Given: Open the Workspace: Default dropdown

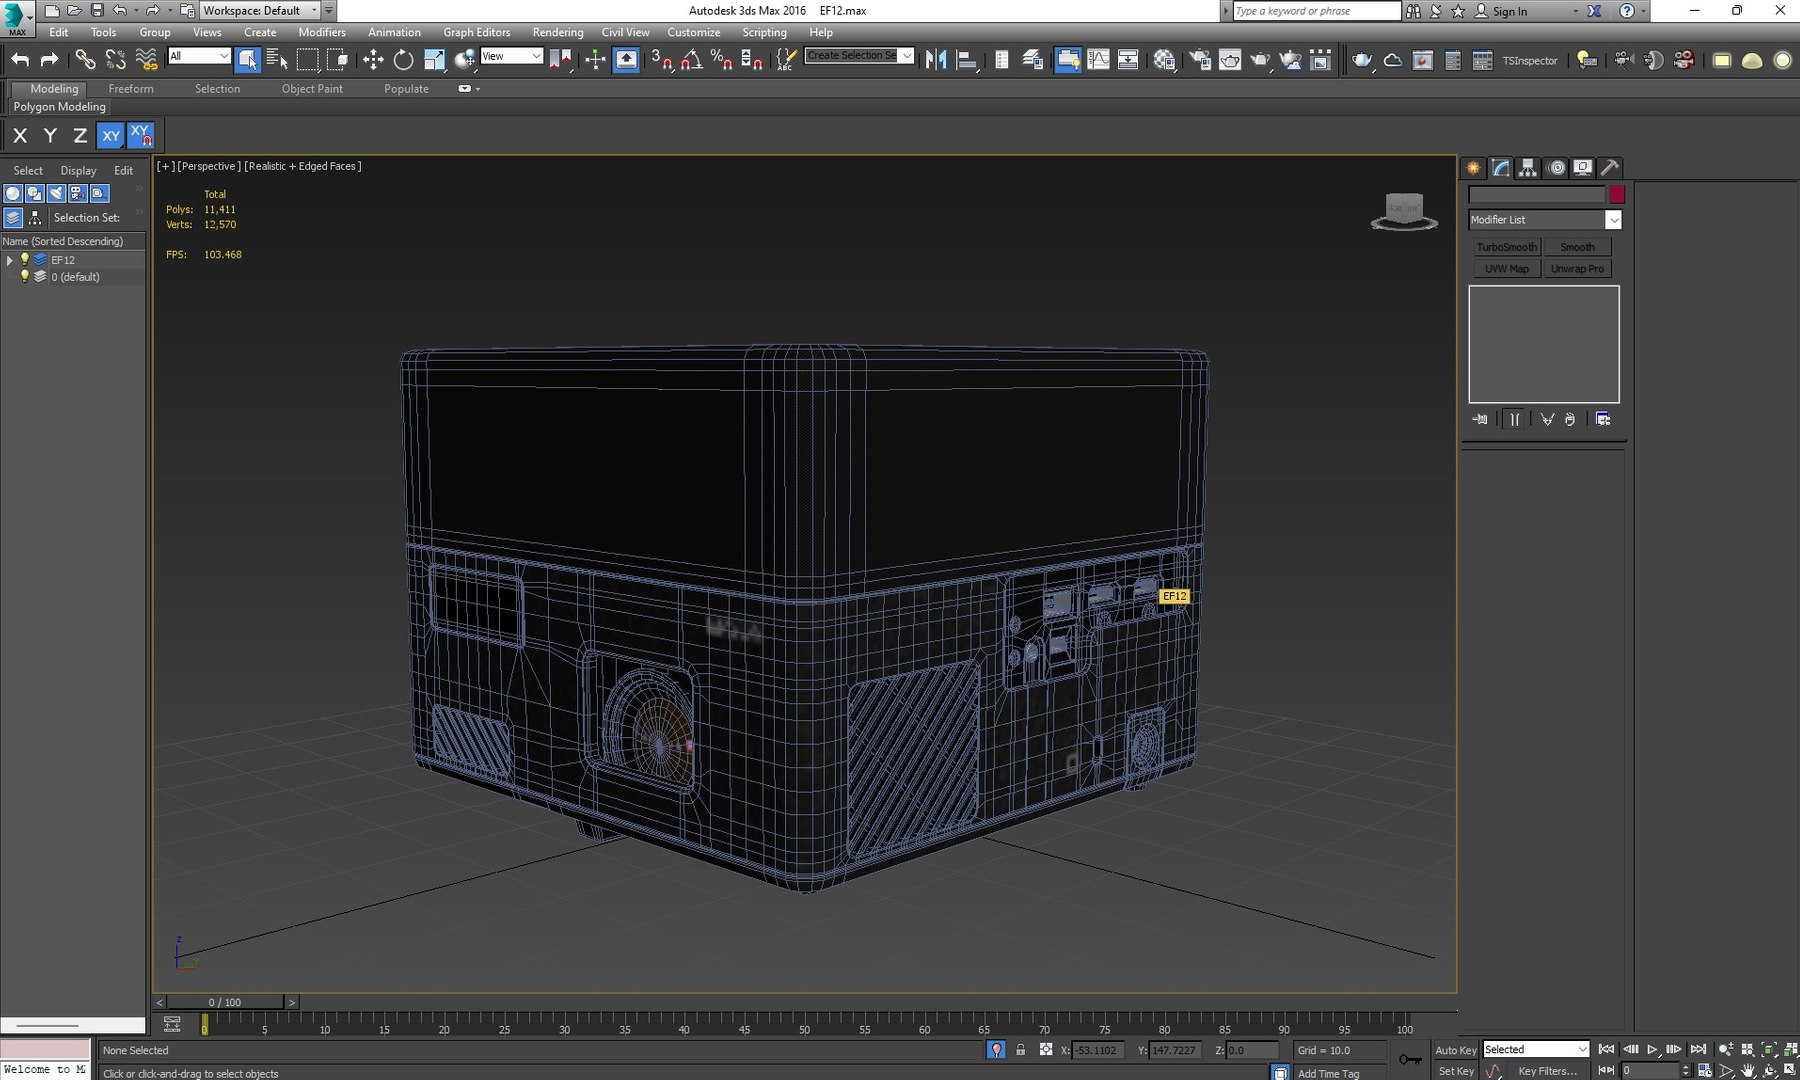Looking at the screenshot, I should pyautogui.click(x=260, y=10).
